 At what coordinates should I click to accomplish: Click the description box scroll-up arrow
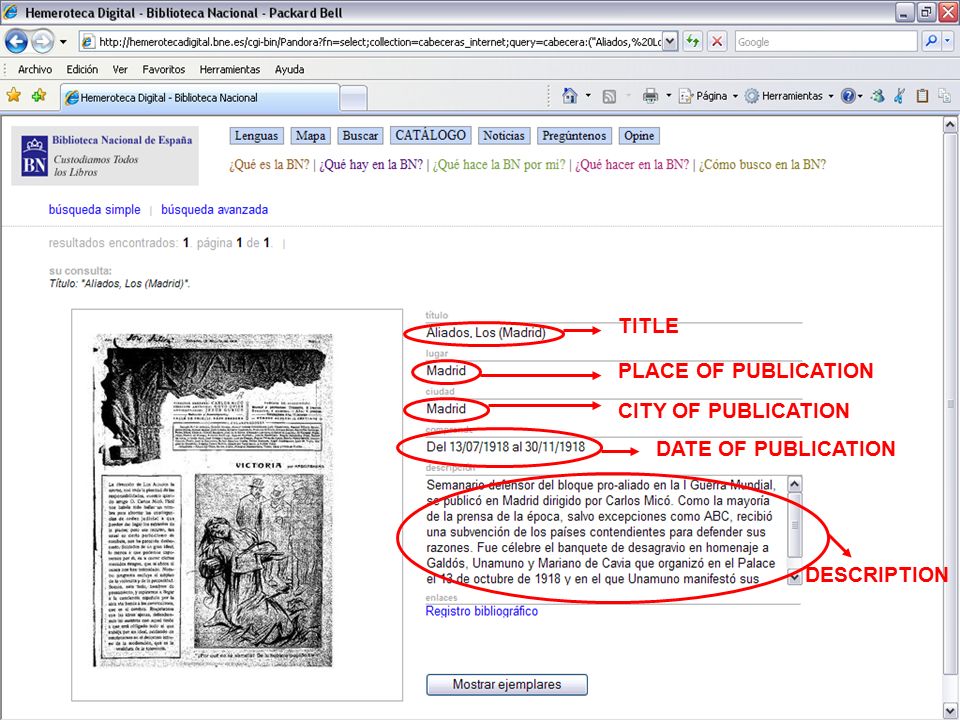pyautogui.click(x=794, y=484)
